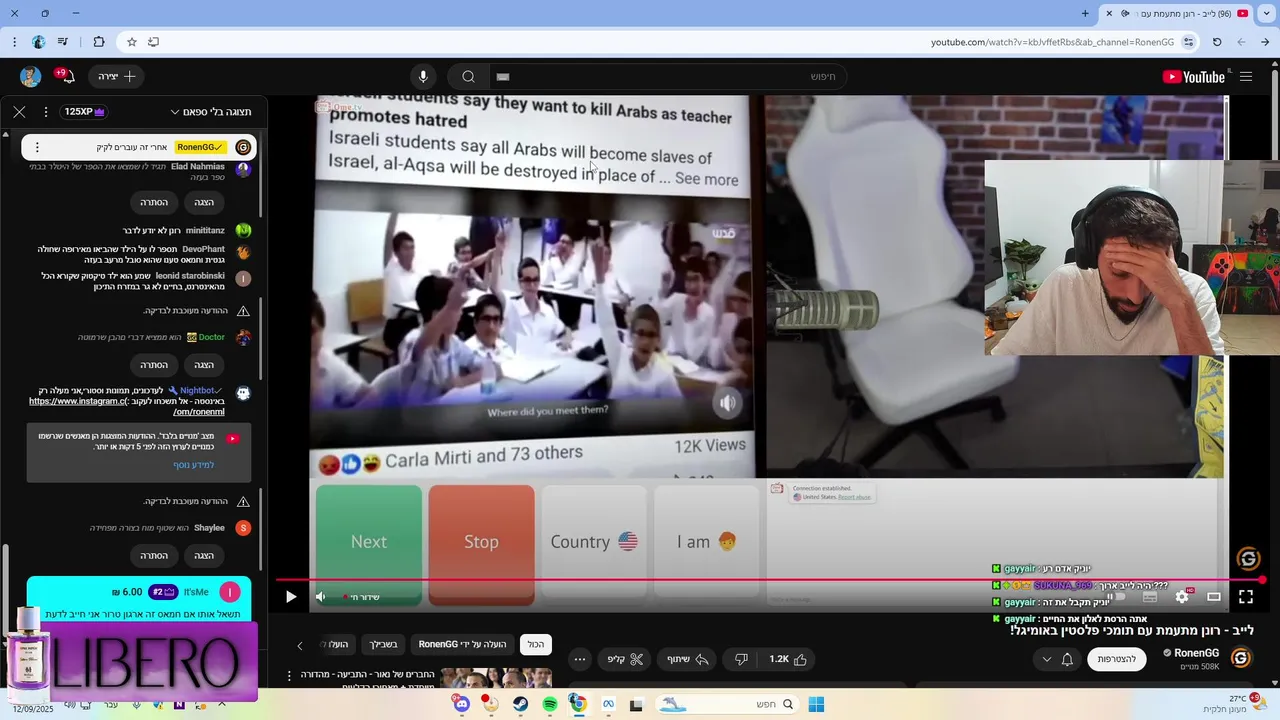The width and height of the screenshot is (1280, 720).
Task: Open Spotify from taskbar
Action: [550, 705]
